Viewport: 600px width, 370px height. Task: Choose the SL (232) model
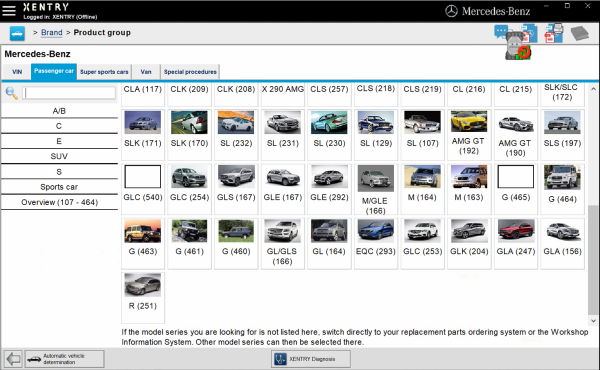236,135
